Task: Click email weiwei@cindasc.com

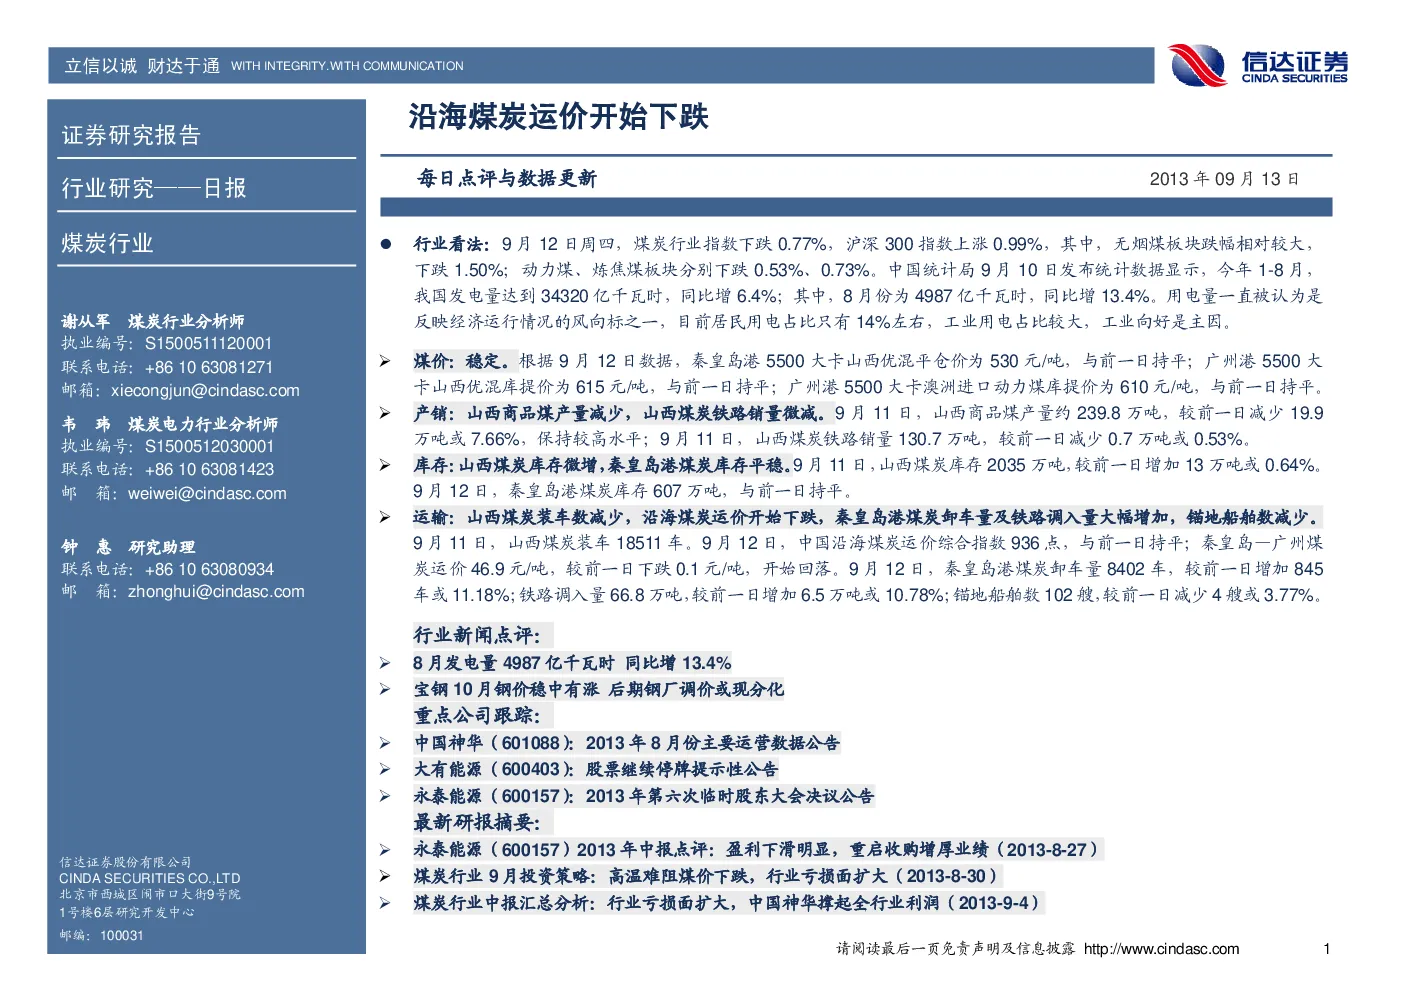Action: (x=207, y=494)
